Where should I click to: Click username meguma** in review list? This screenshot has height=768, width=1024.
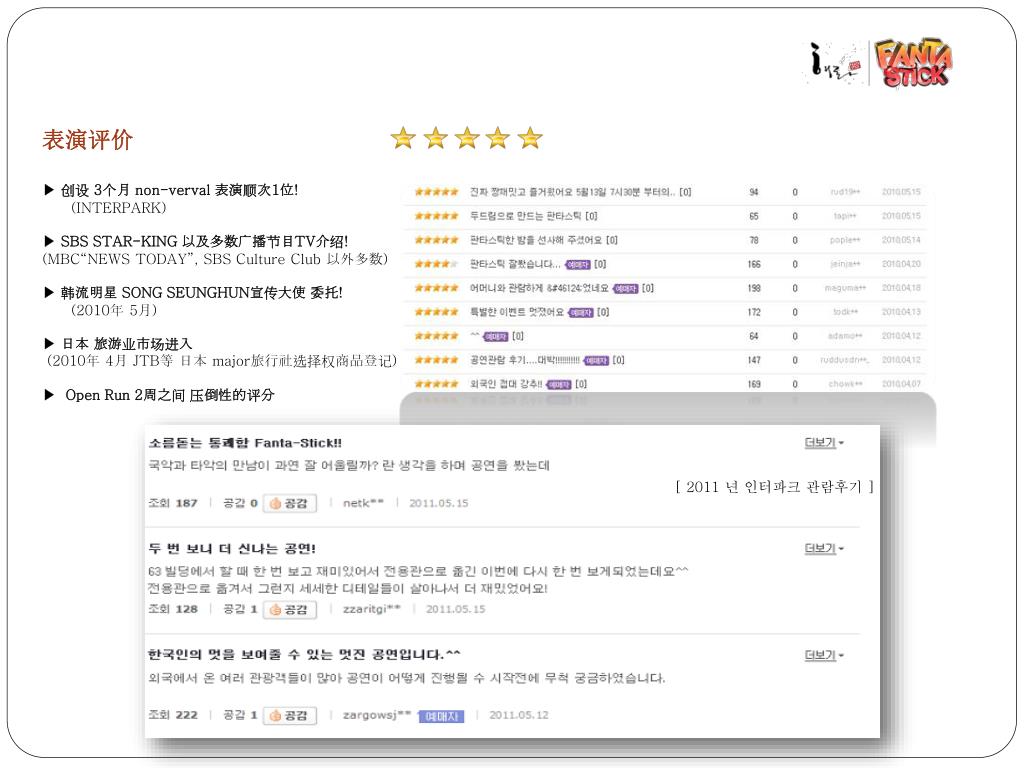click(845, 288)
